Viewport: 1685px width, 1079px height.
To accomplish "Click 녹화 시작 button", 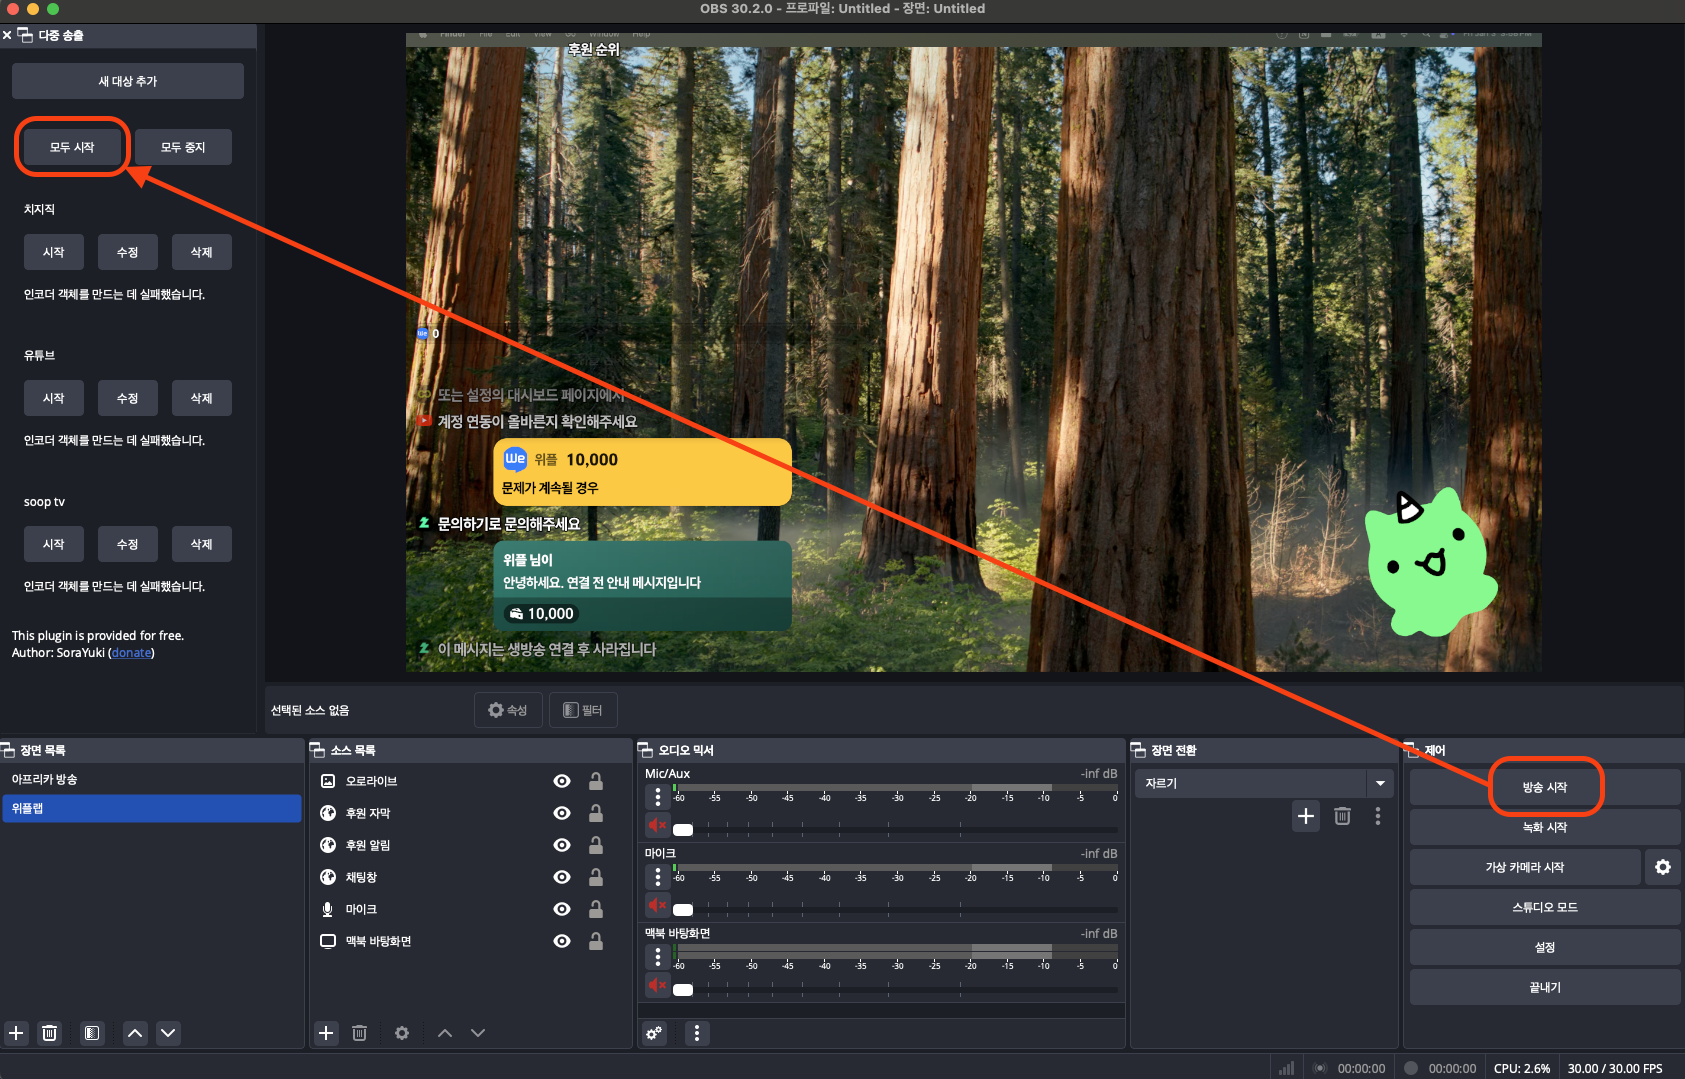I will (1545, 827).
